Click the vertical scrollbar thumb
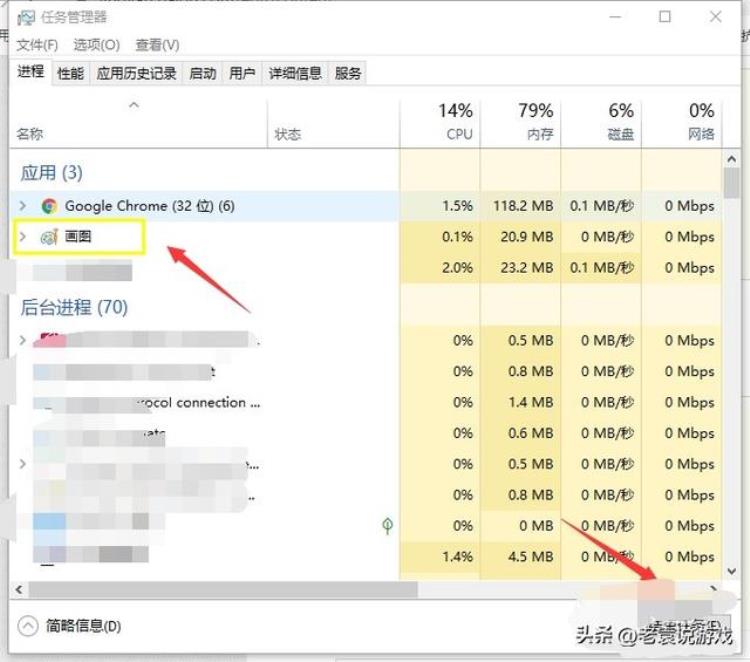Viewport: 750px width, 662px height. click(731, 183)
